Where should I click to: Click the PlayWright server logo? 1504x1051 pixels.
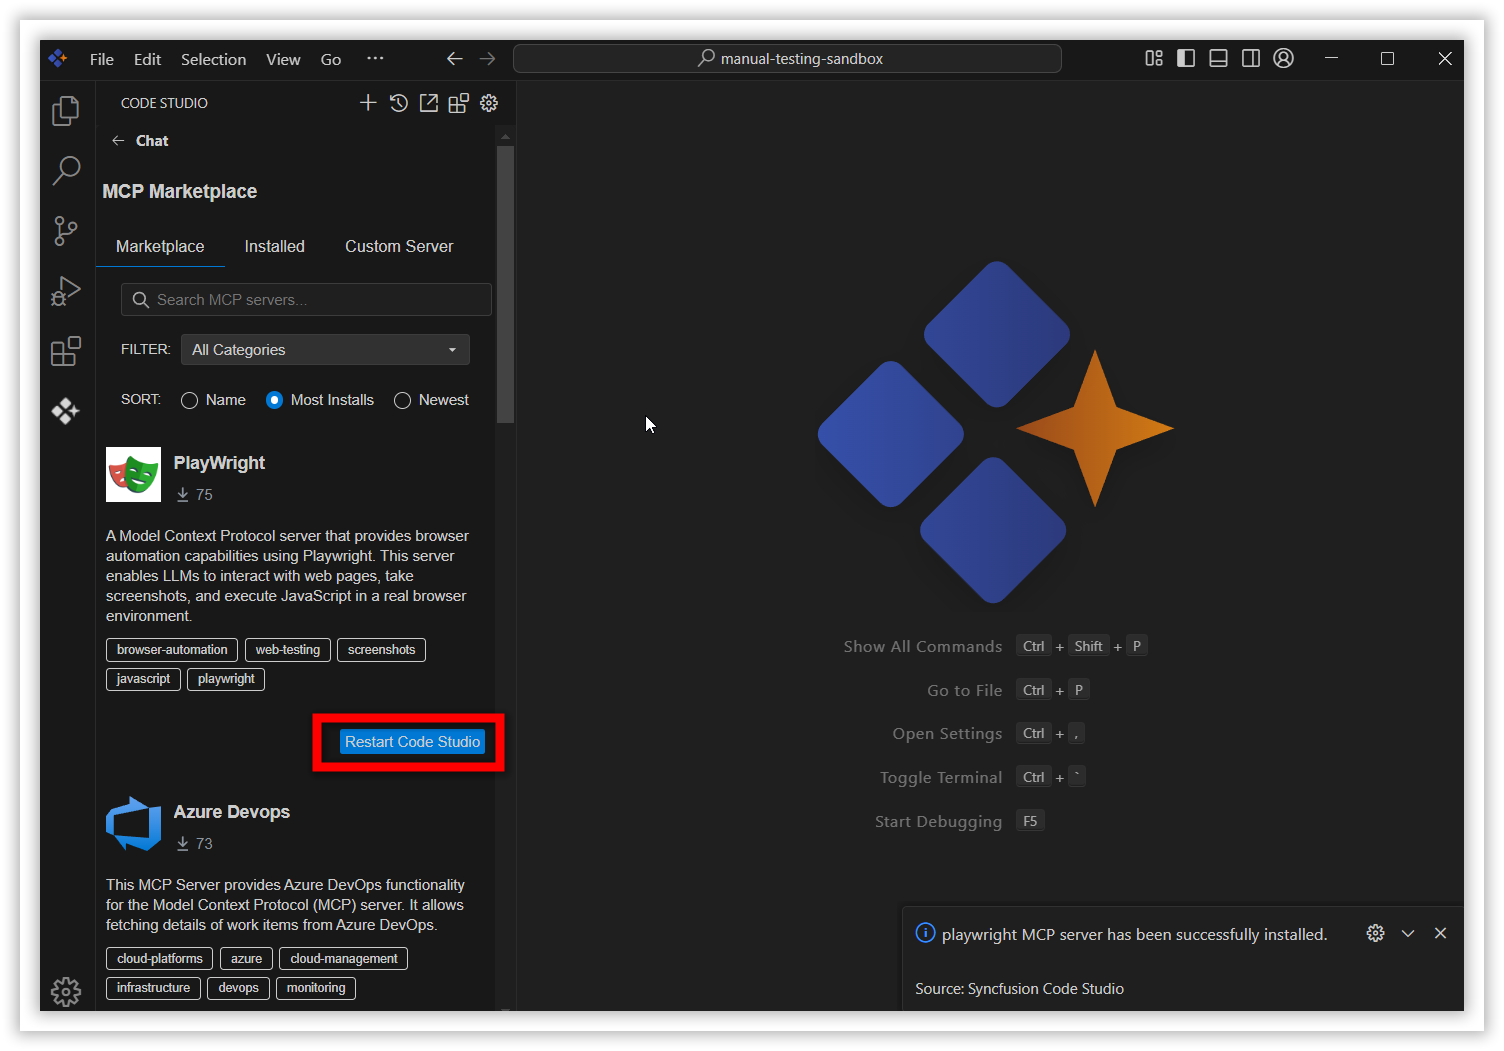pos(133,474)
